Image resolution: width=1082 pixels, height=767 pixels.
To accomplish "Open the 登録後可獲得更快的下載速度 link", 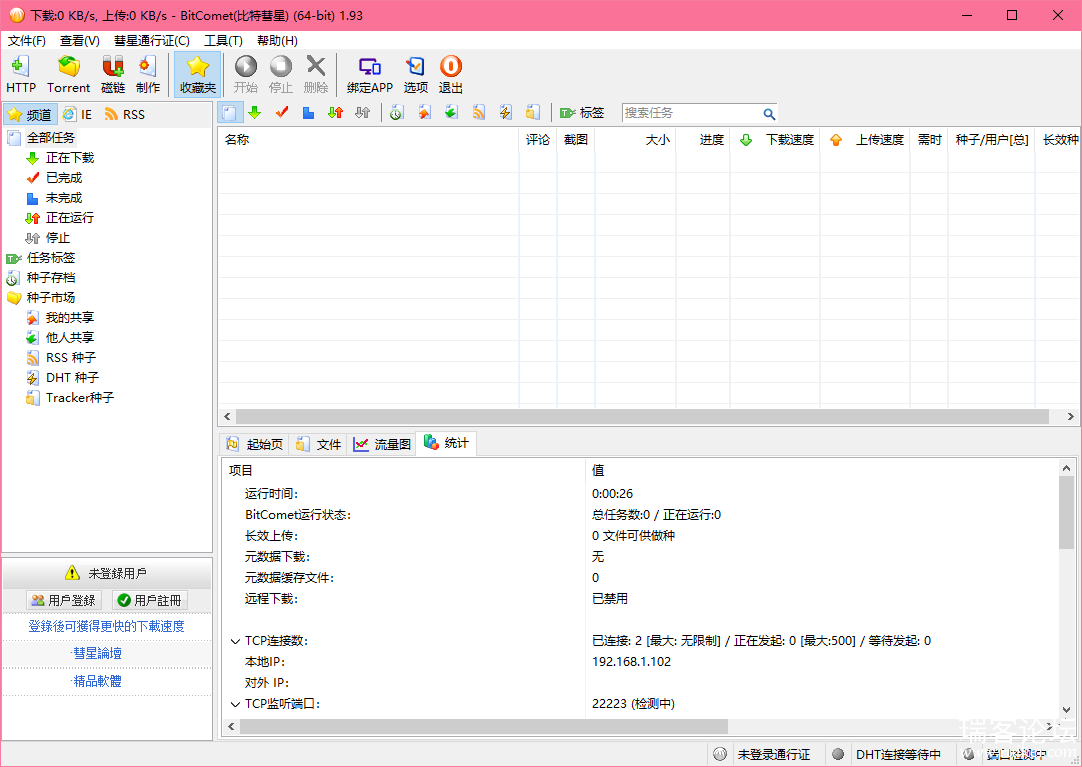I will 106,626.
